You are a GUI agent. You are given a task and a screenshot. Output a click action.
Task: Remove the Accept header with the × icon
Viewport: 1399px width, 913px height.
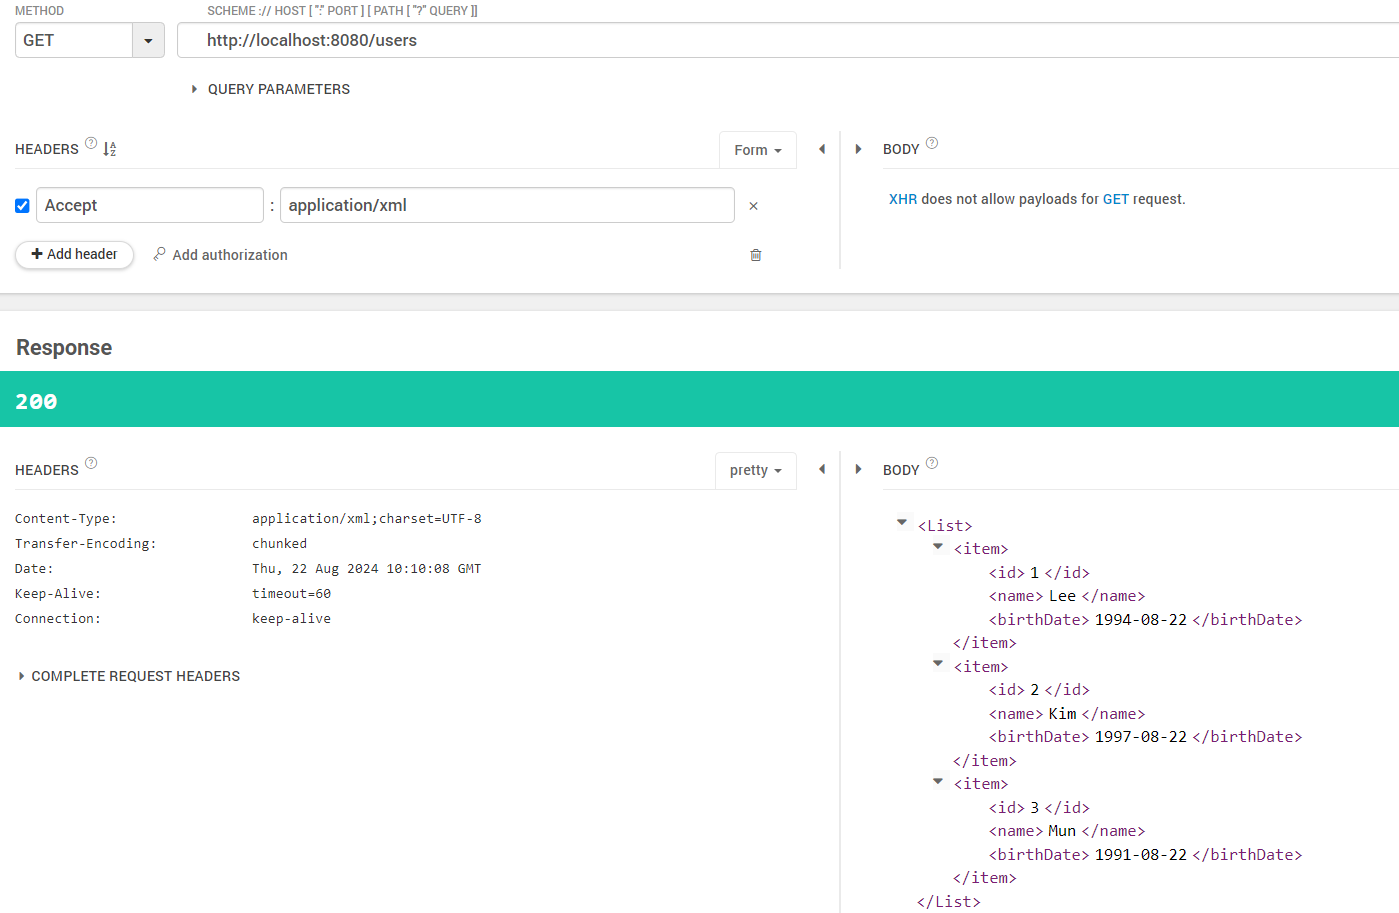point(753,205)
